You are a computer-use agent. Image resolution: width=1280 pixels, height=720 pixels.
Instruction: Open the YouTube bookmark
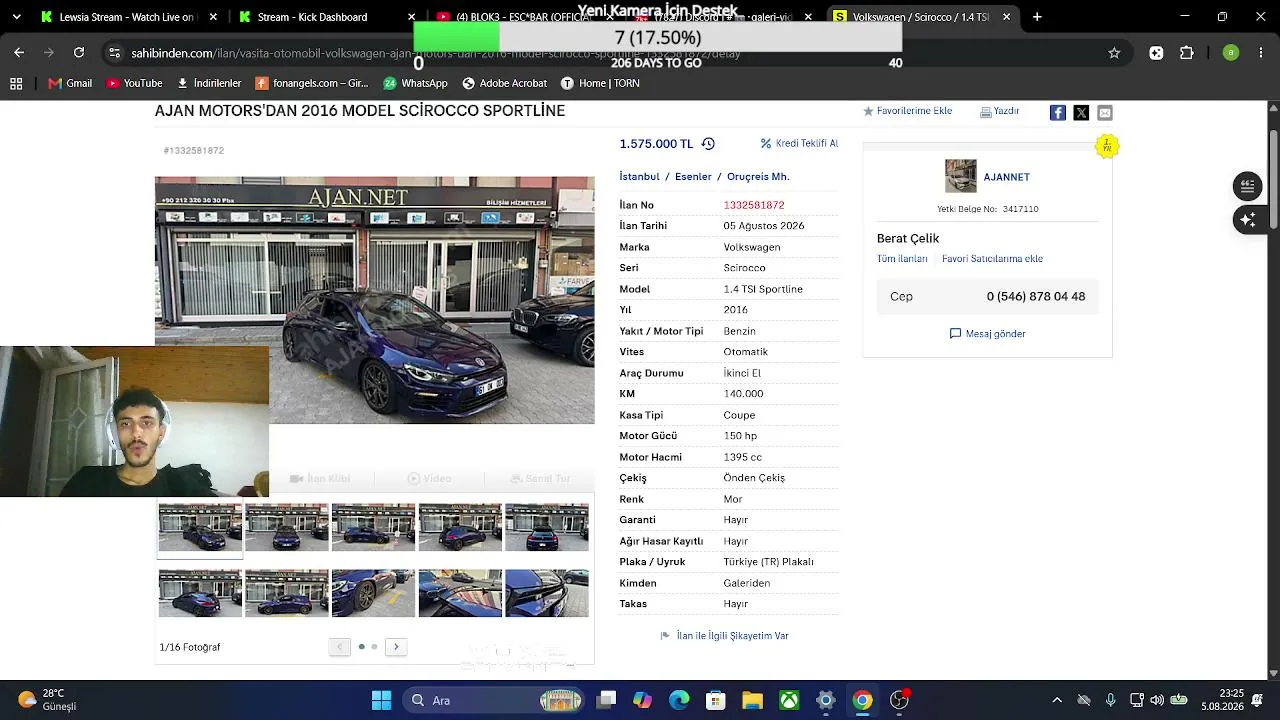[x=134, y=83]
